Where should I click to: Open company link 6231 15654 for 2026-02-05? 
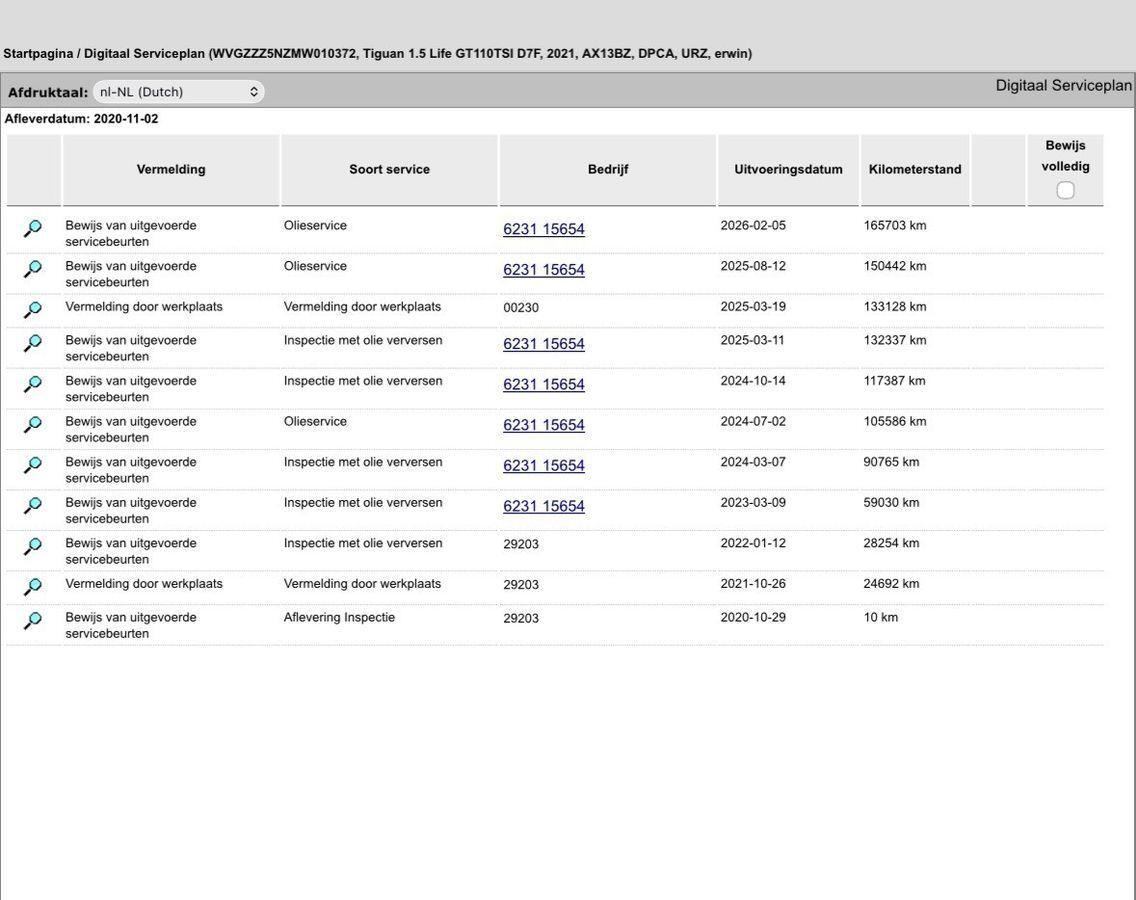tap(543, 229)
